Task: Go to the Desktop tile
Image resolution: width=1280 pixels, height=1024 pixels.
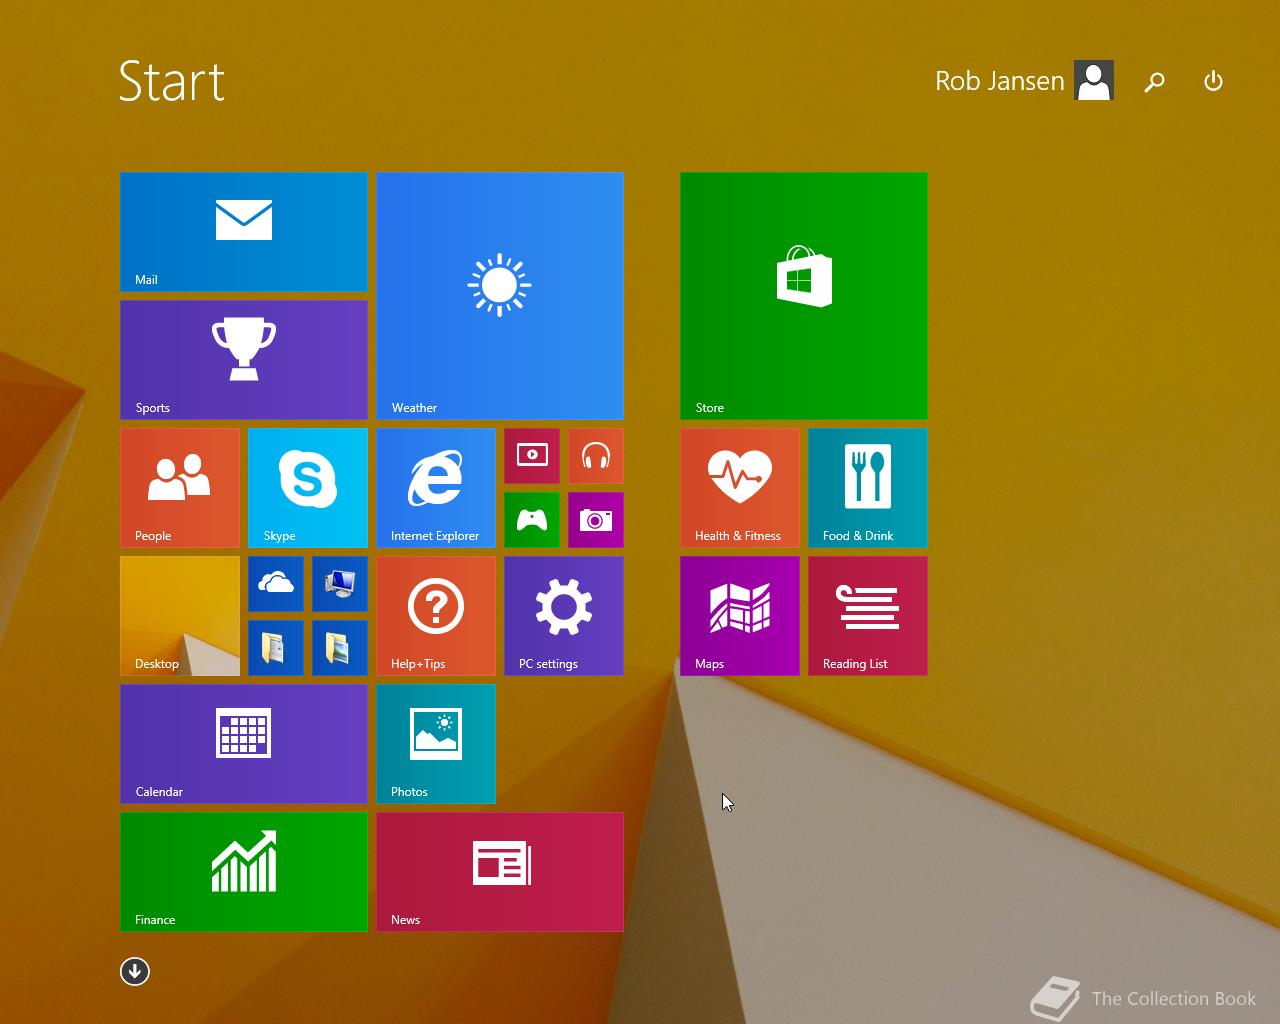Action: point(180,616)
